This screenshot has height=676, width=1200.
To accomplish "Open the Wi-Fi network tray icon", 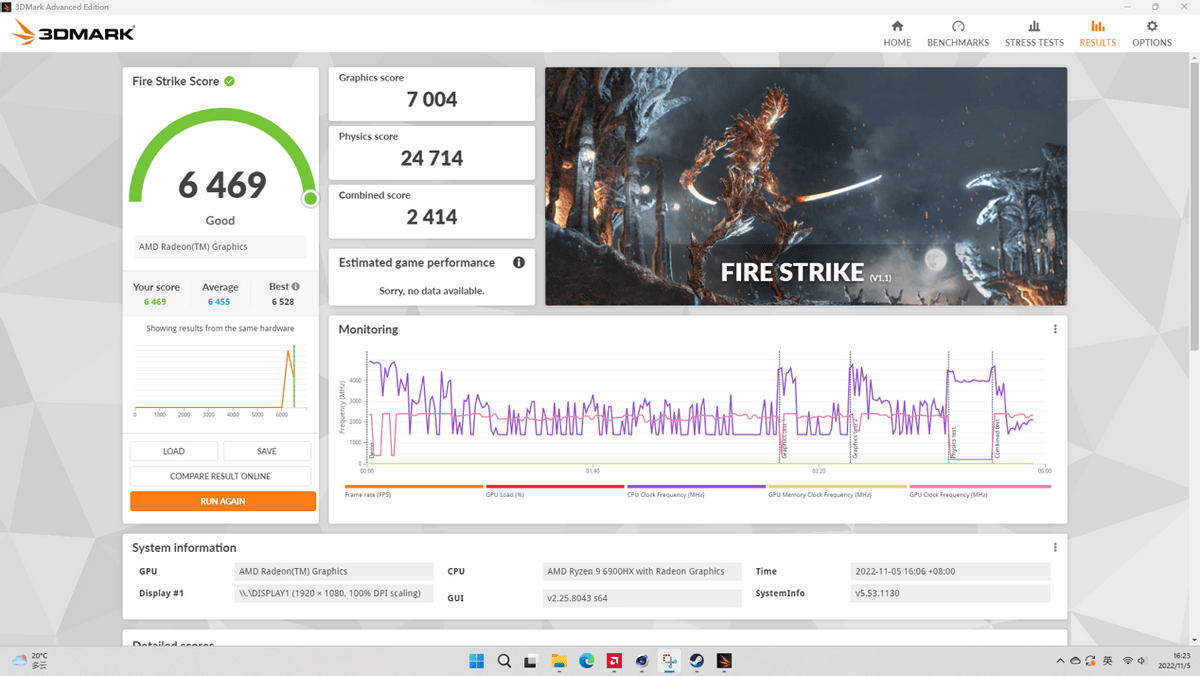I will [x=1128, y=660].
